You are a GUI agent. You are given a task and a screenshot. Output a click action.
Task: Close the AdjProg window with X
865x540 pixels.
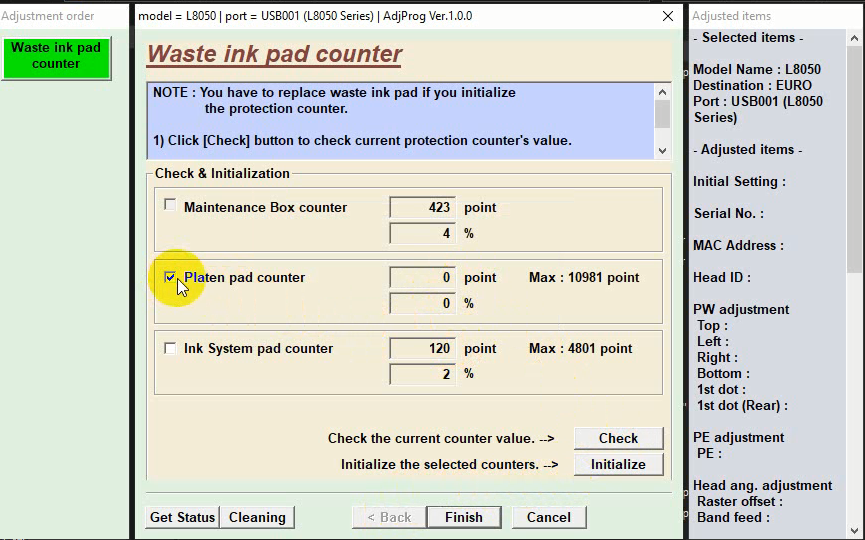pos(668,16)
